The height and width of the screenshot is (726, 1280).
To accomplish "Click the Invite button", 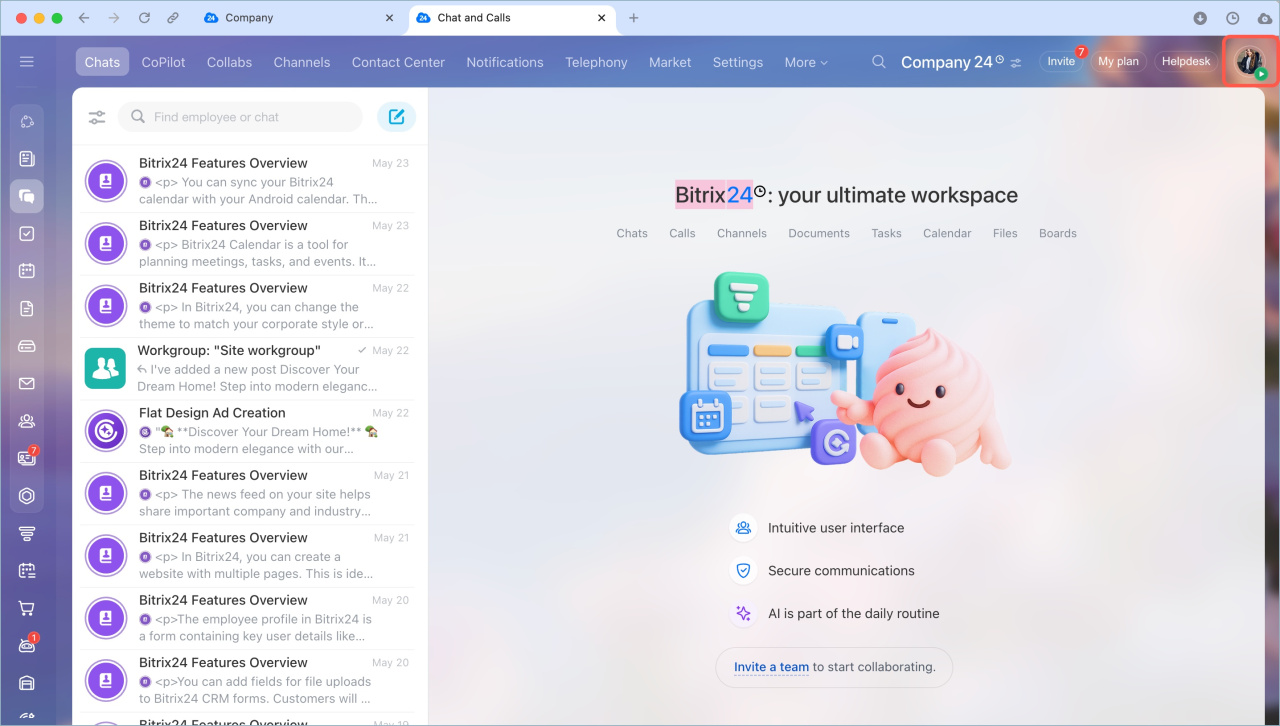I will 1061,62.
